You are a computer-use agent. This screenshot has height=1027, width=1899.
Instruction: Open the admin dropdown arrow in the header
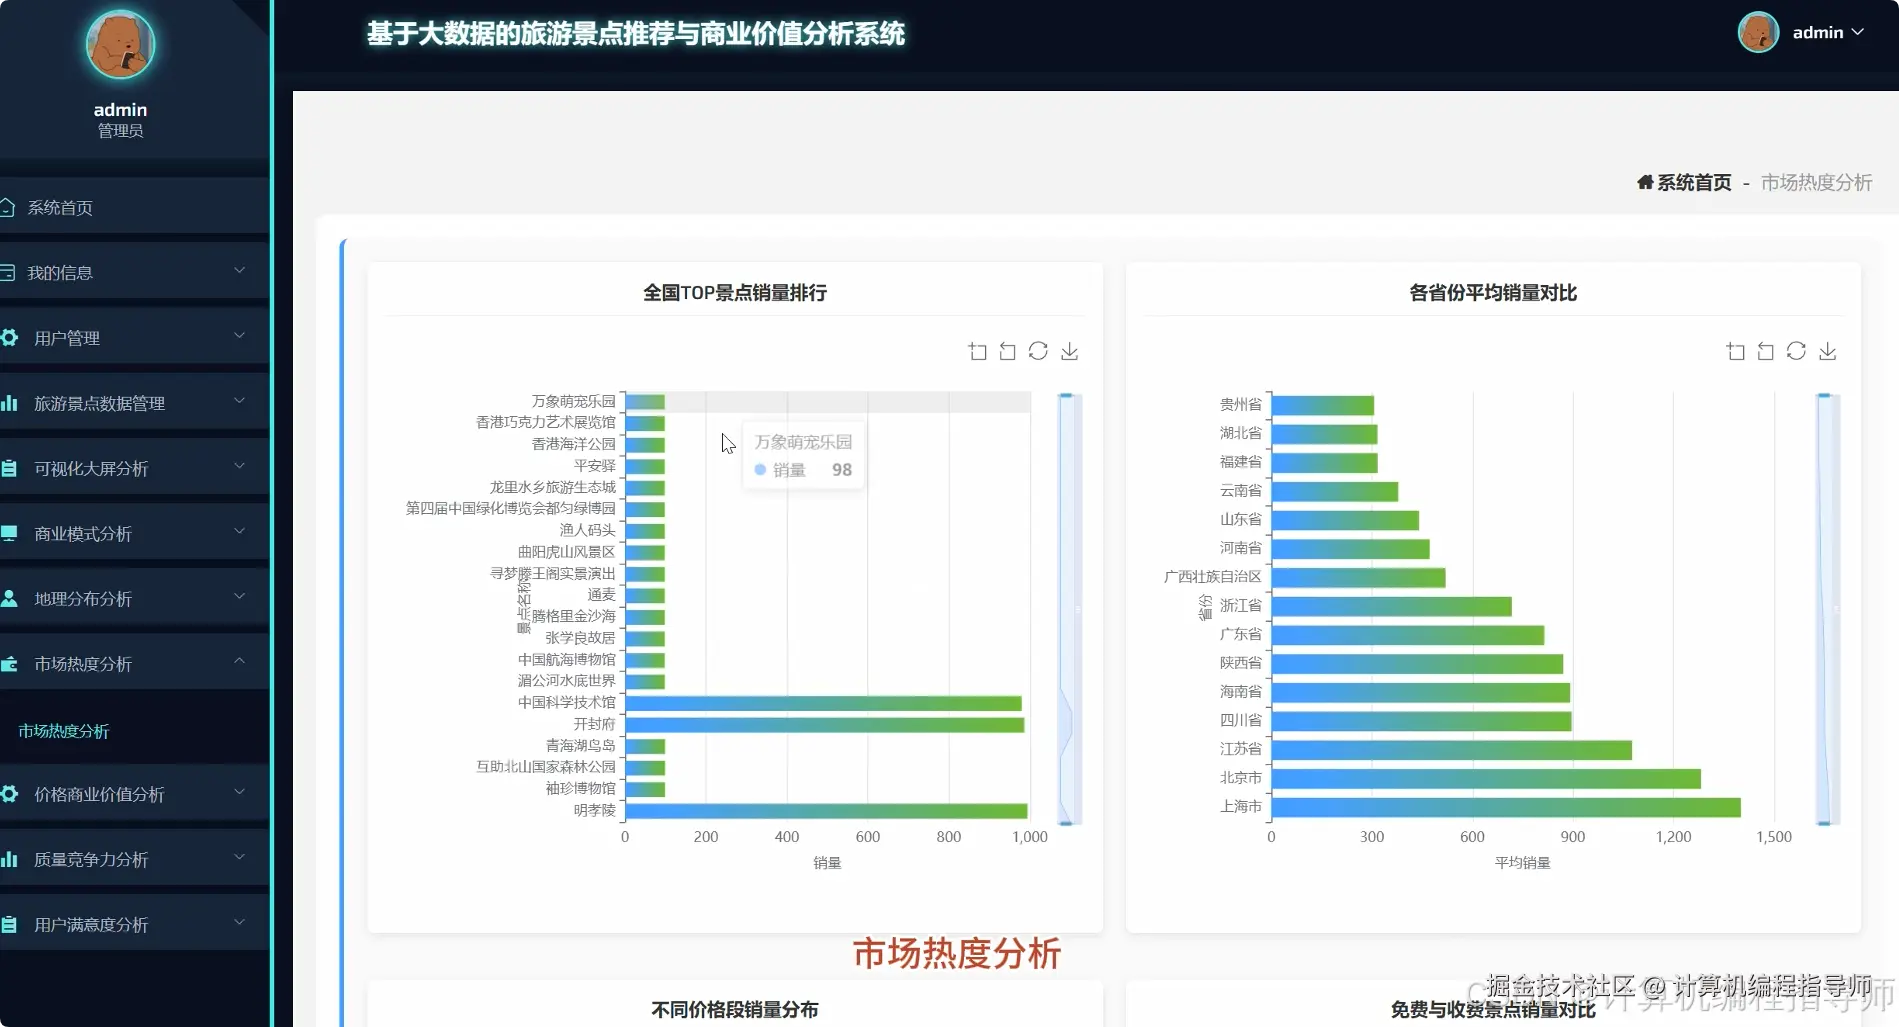point(1858,32)
